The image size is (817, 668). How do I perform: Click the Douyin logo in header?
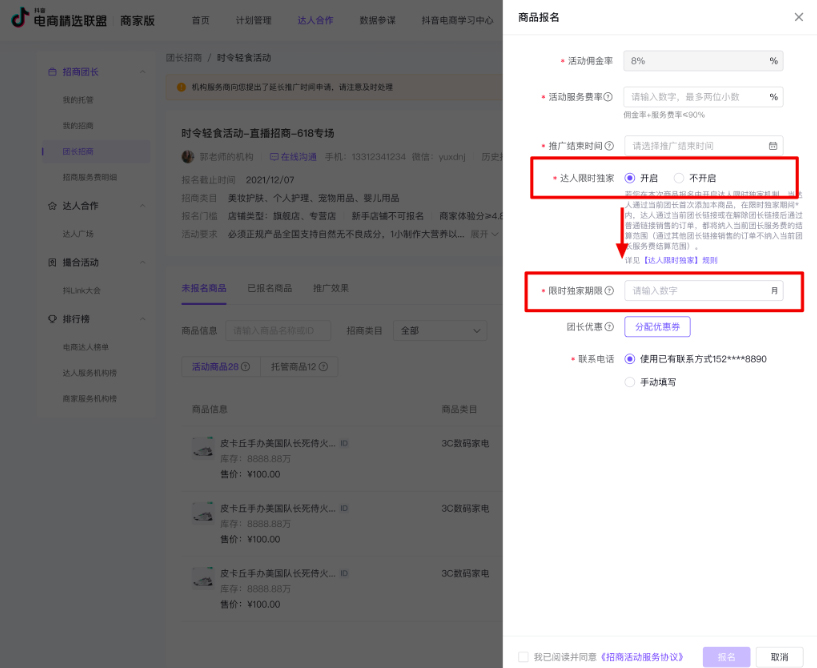[x=19, y=20]
